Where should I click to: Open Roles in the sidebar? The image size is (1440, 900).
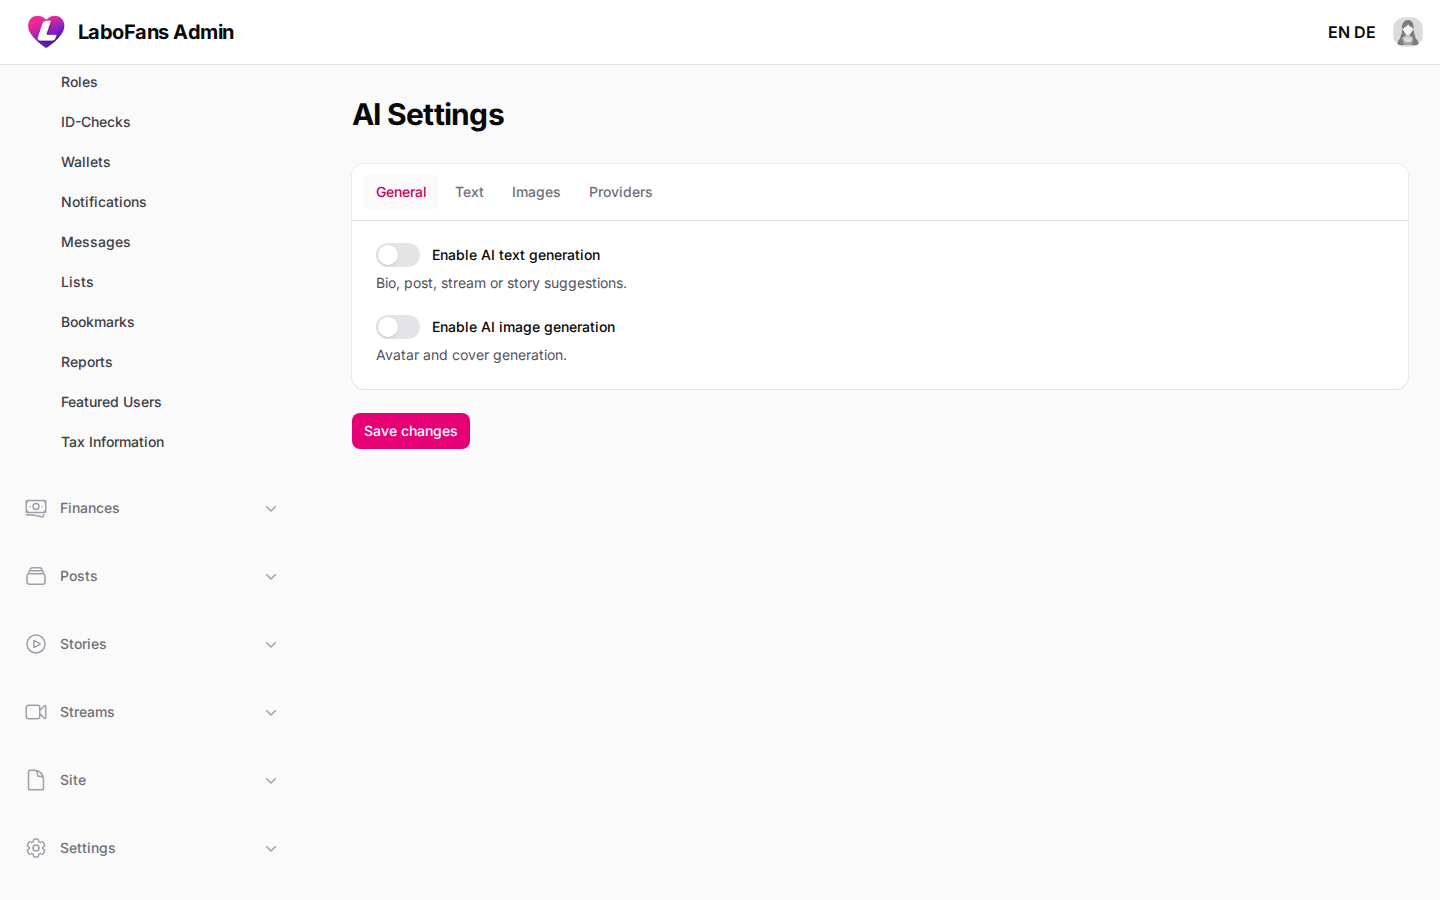79,82
